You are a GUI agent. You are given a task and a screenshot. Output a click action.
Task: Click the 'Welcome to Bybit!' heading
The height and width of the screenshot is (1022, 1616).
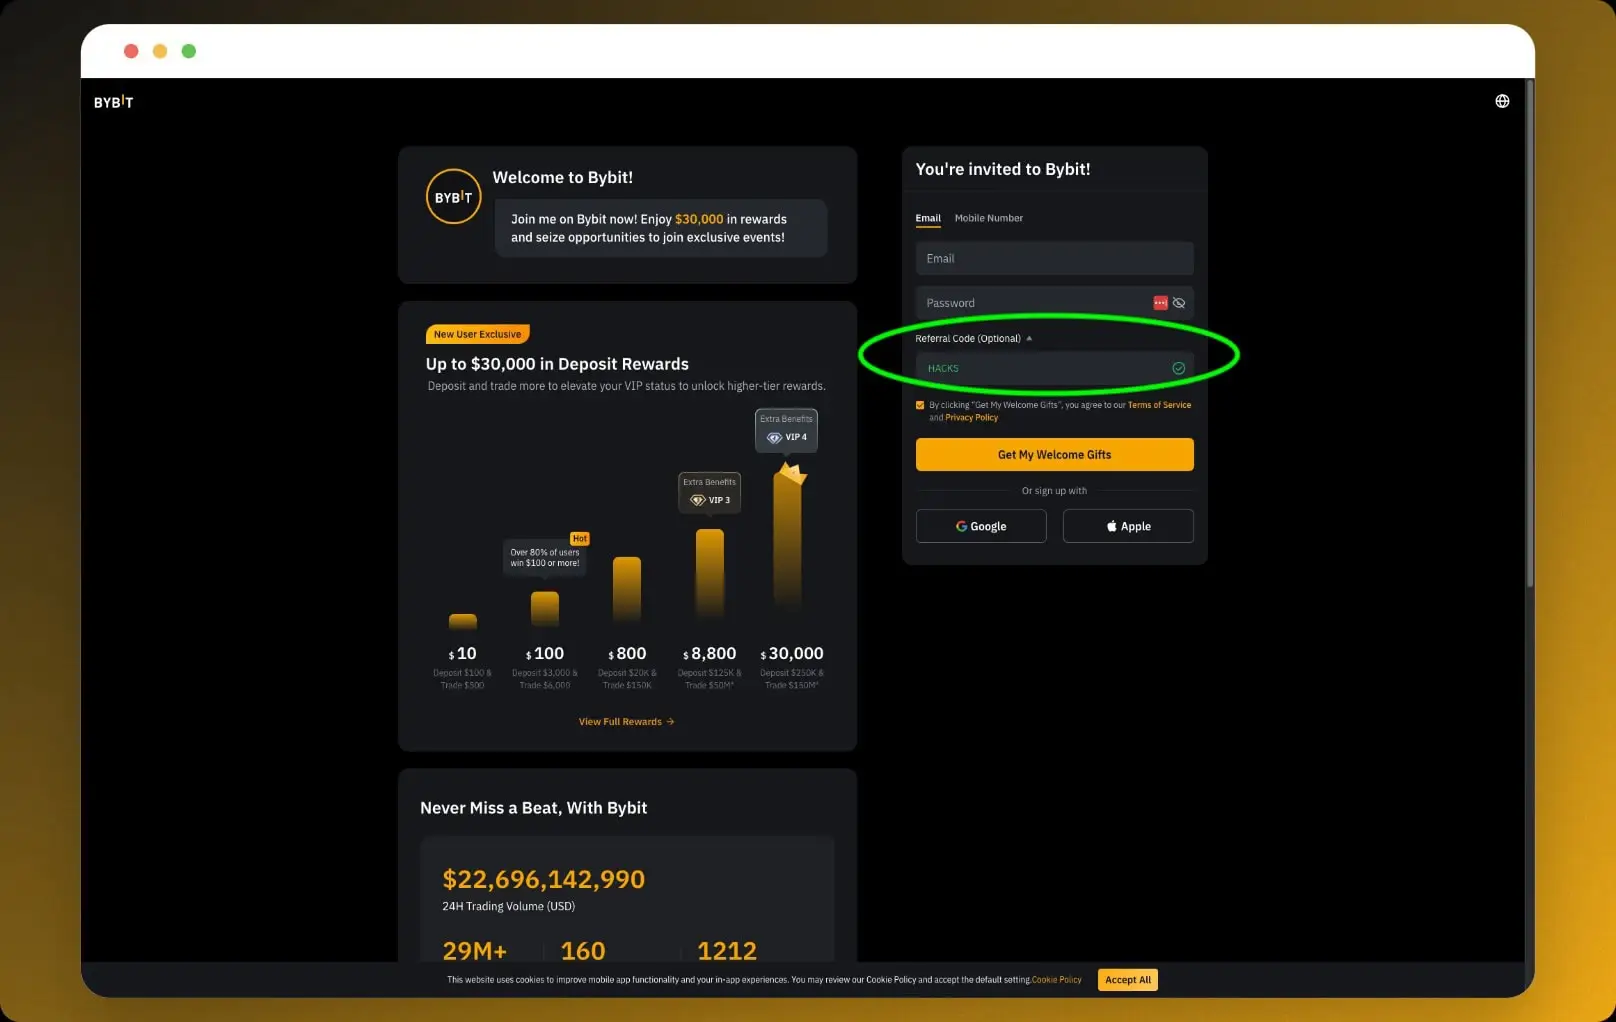tap(563, 178)
